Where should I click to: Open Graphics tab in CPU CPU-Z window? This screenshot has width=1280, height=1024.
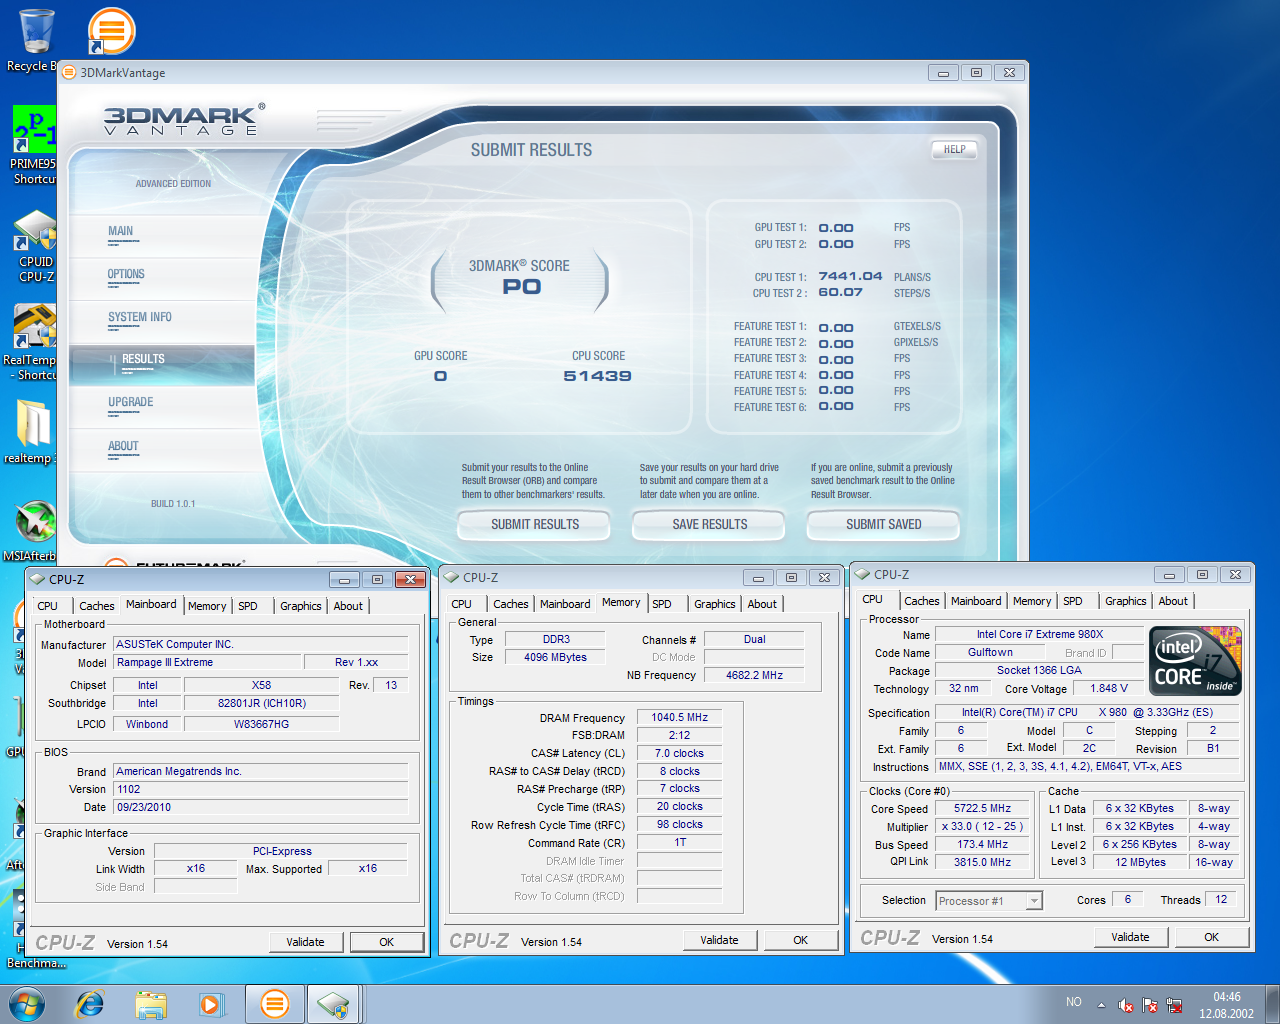point(1126,601)
